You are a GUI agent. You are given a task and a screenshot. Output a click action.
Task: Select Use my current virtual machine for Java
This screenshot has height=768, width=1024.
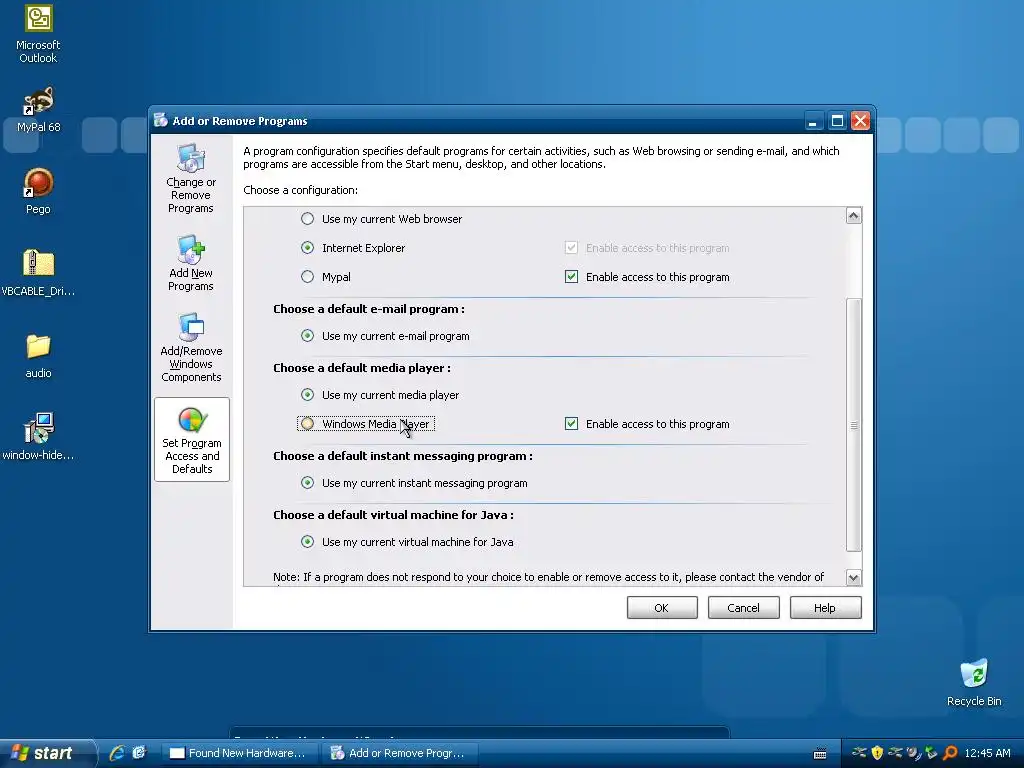406,541
